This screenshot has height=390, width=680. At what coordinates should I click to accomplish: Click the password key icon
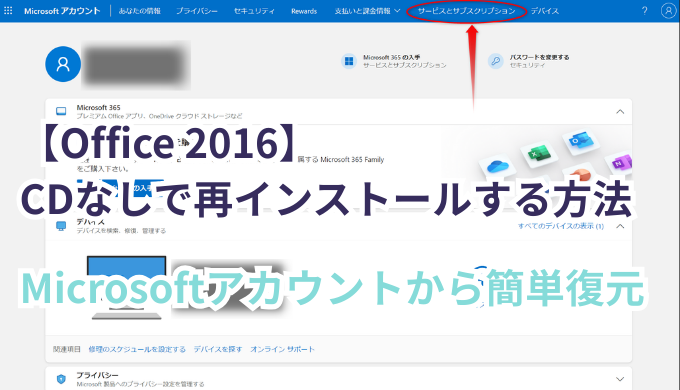click(x=495, y=61)
